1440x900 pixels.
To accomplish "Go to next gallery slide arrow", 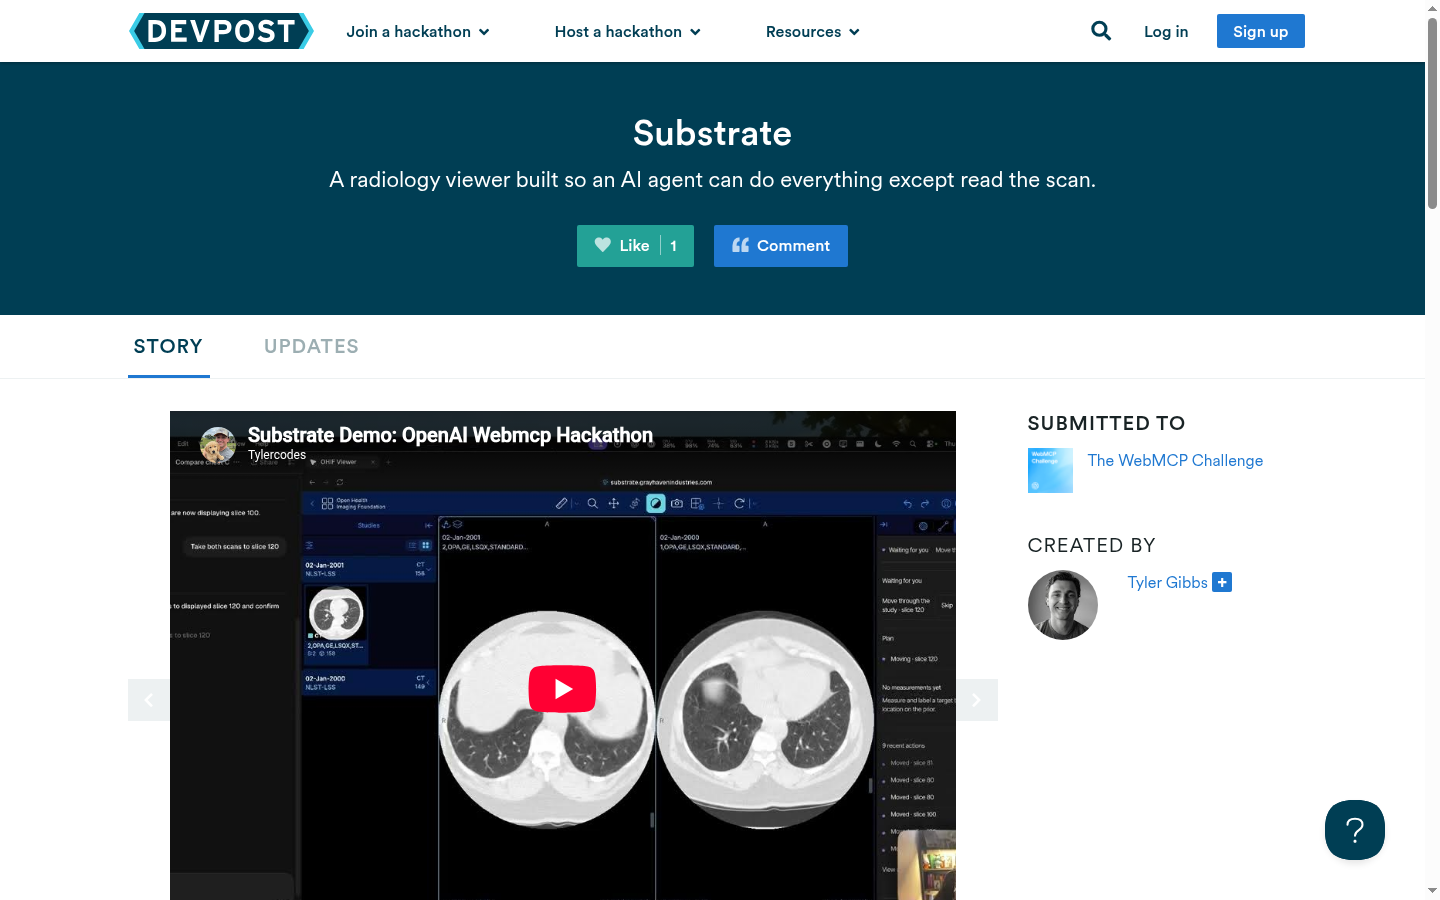I will pos(977,700).
